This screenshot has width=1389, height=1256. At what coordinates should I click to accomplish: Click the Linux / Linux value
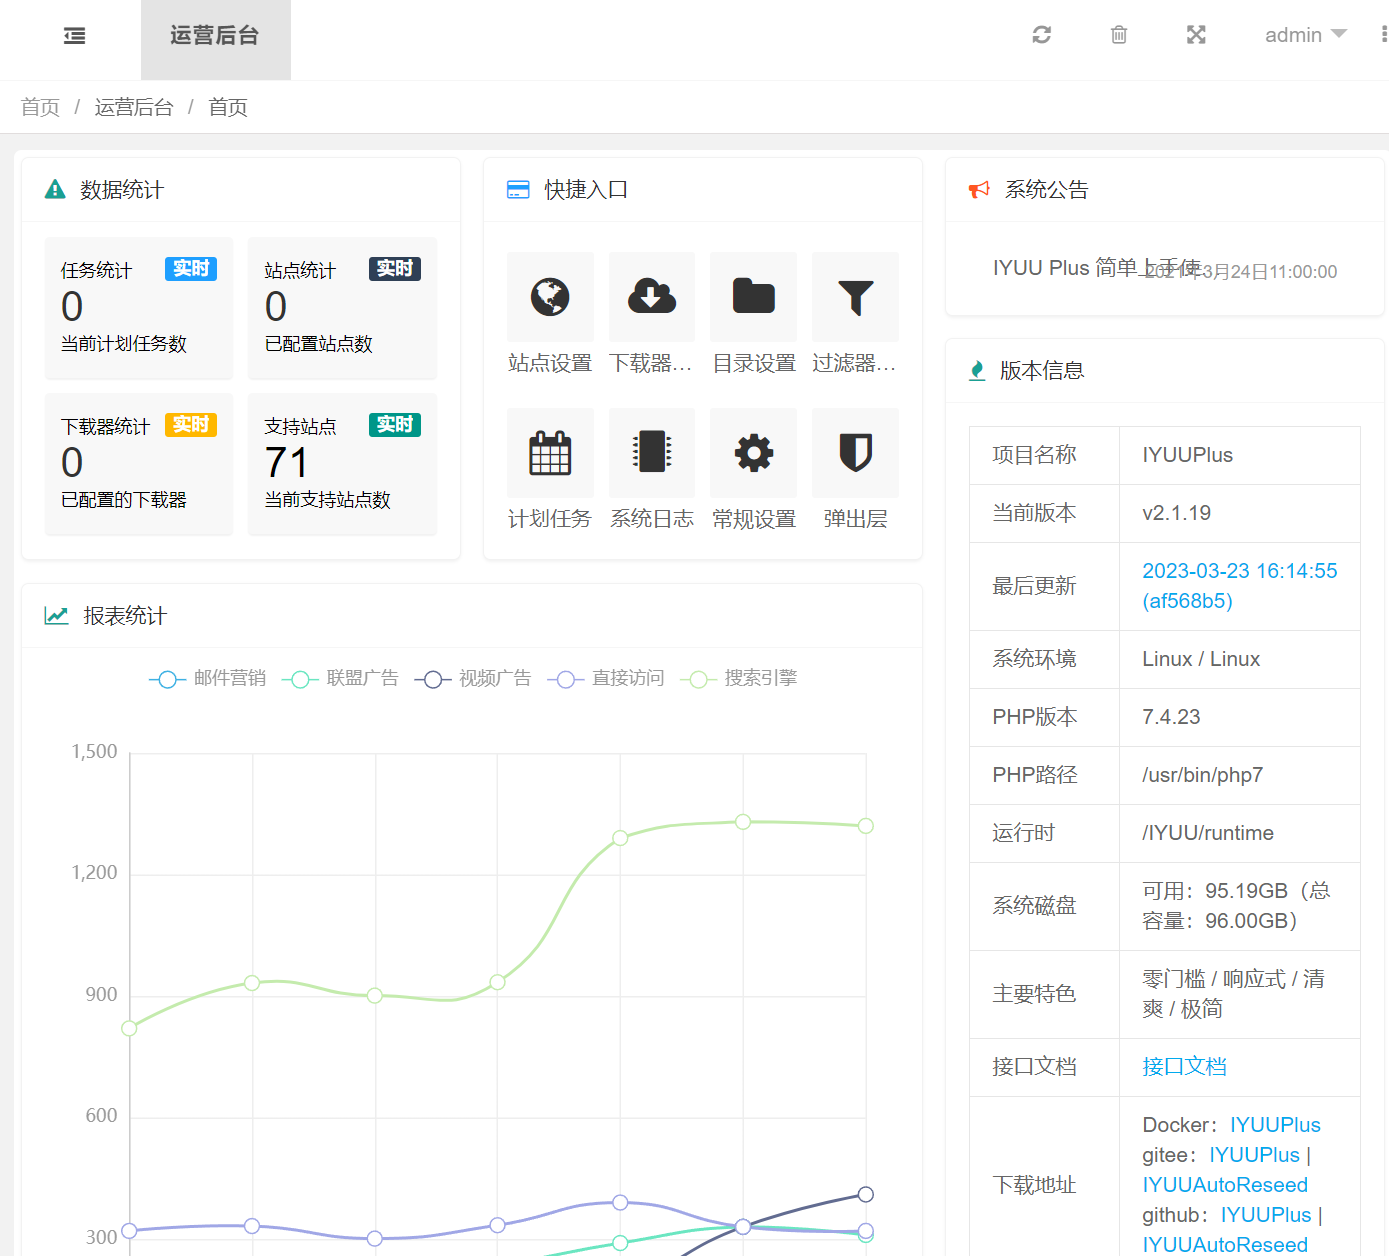(x=1201, y=659)
